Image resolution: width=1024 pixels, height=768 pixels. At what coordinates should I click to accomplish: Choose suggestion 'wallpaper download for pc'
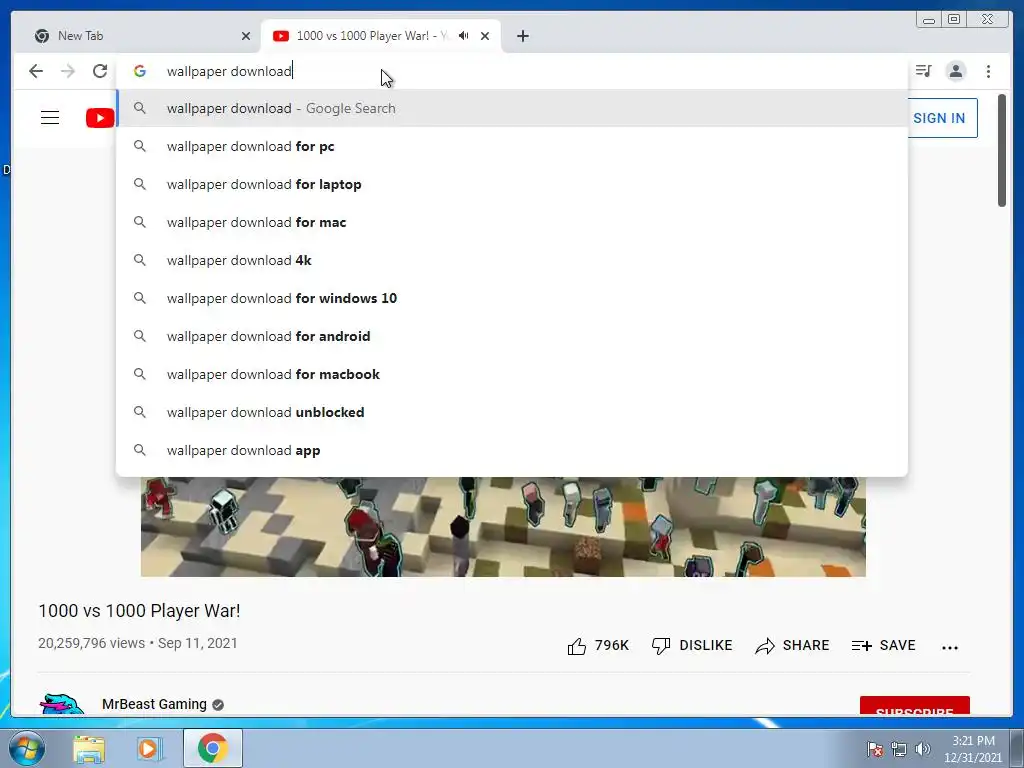click(512, 146)
